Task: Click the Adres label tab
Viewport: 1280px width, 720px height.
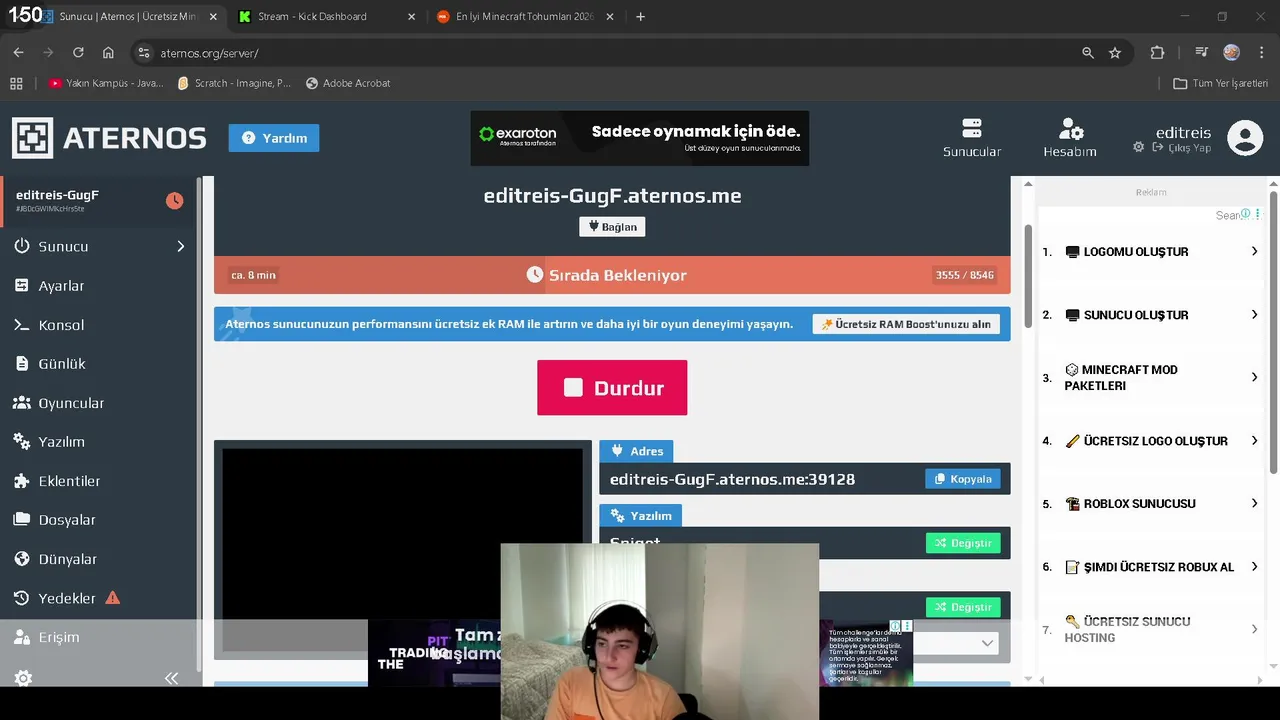Action: point(636,451)
